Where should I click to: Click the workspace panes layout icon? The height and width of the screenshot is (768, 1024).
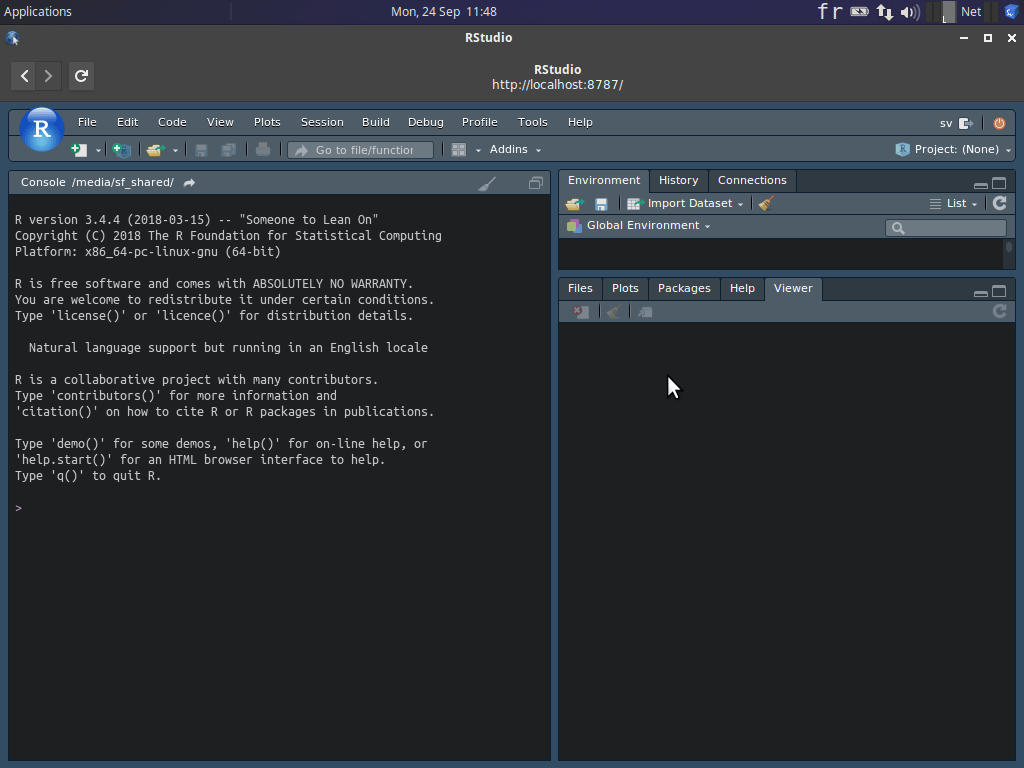[x=459, y=150]
